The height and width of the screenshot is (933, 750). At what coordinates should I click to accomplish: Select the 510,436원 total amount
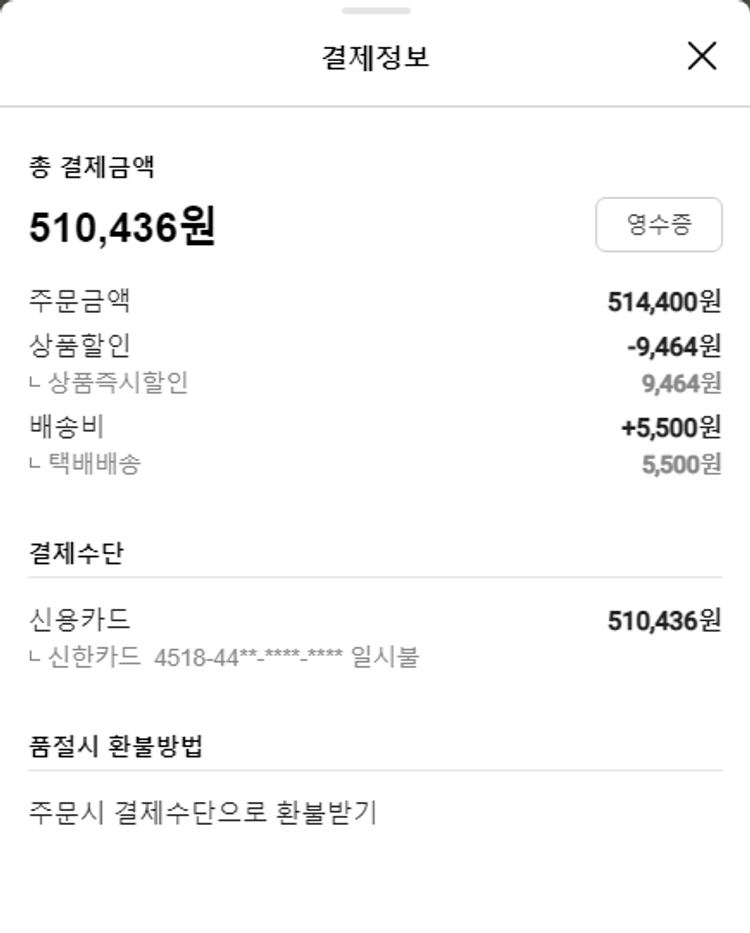point(122,227)
